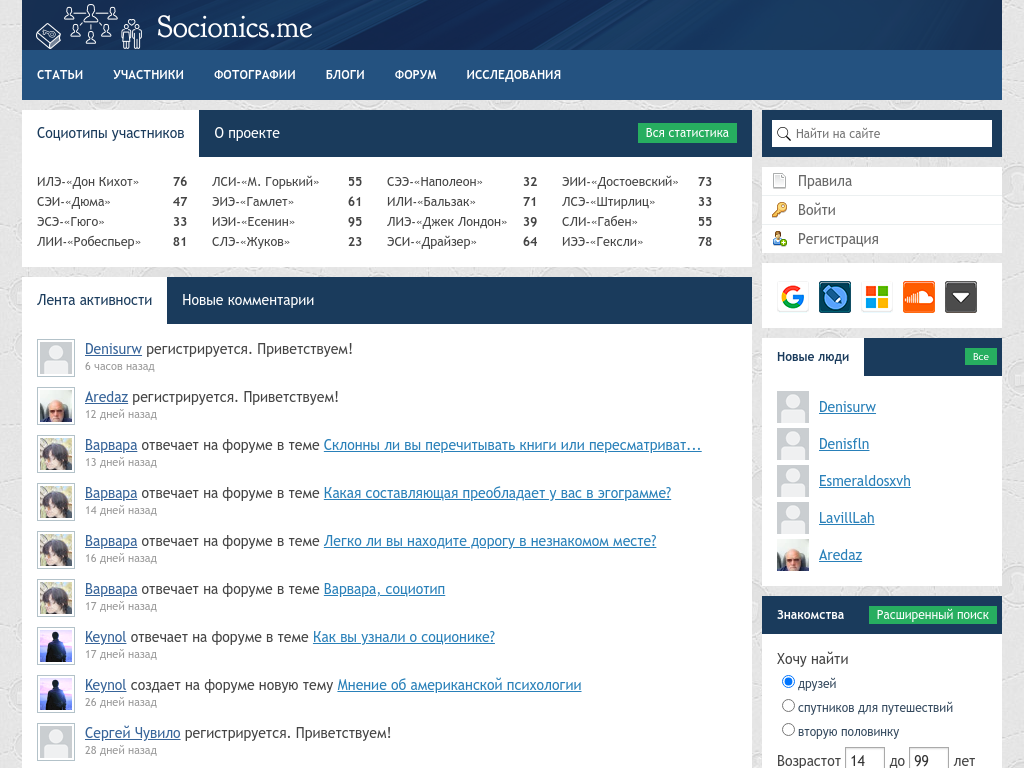This screenshot has height=768, width=1024.
Task: Open the Правила link
Action: point(824,181)
